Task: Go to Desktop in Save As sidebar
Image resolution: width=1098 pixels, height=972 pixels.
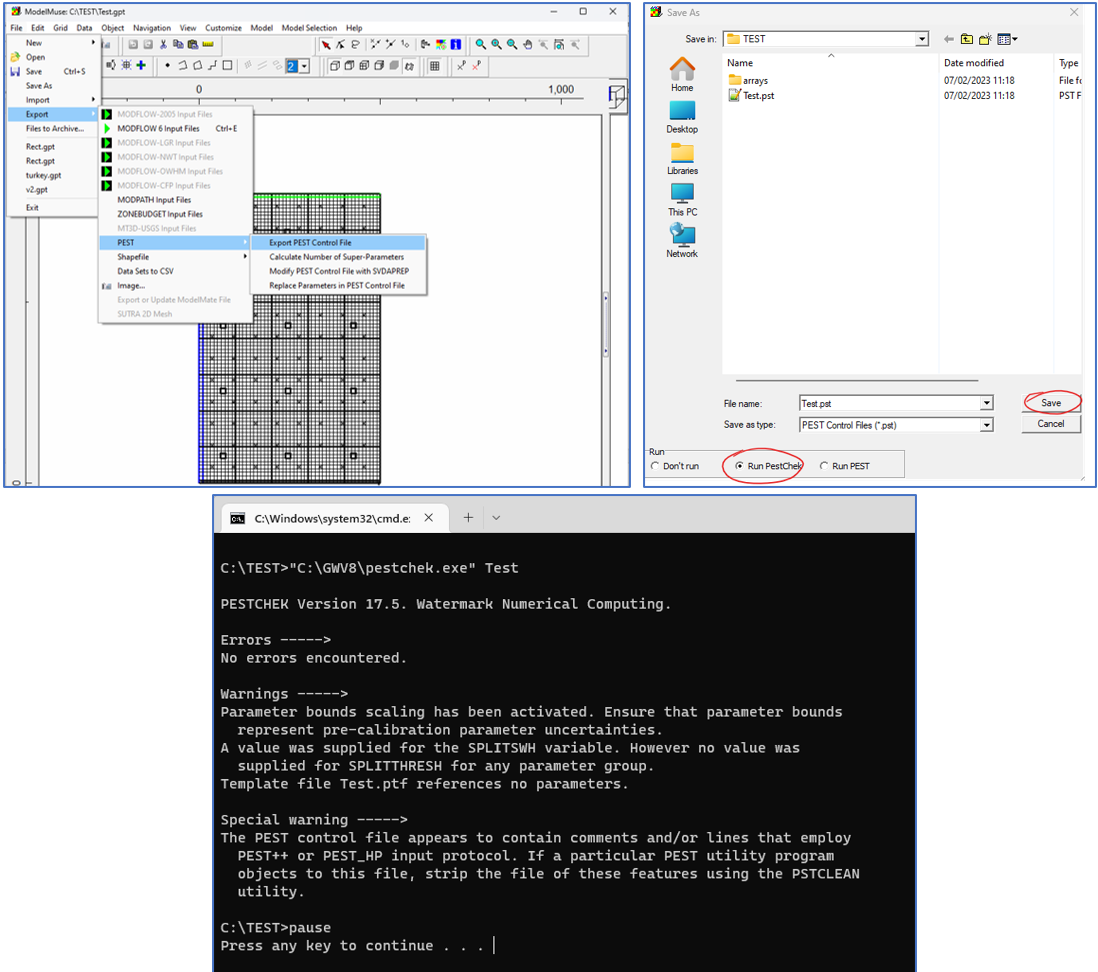Action: pos(682,117)
